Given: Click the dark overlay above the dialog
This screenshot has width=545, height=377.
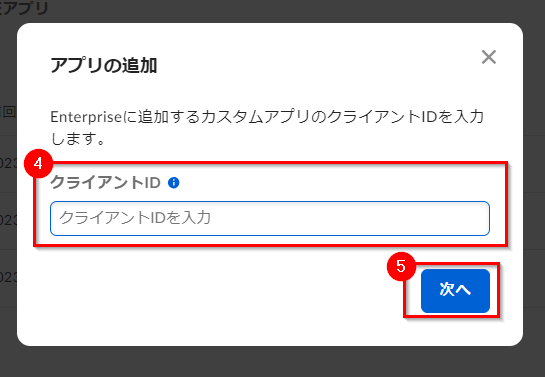Looking at the screenshot, I should pyautogui.click(x=272, y=10).
